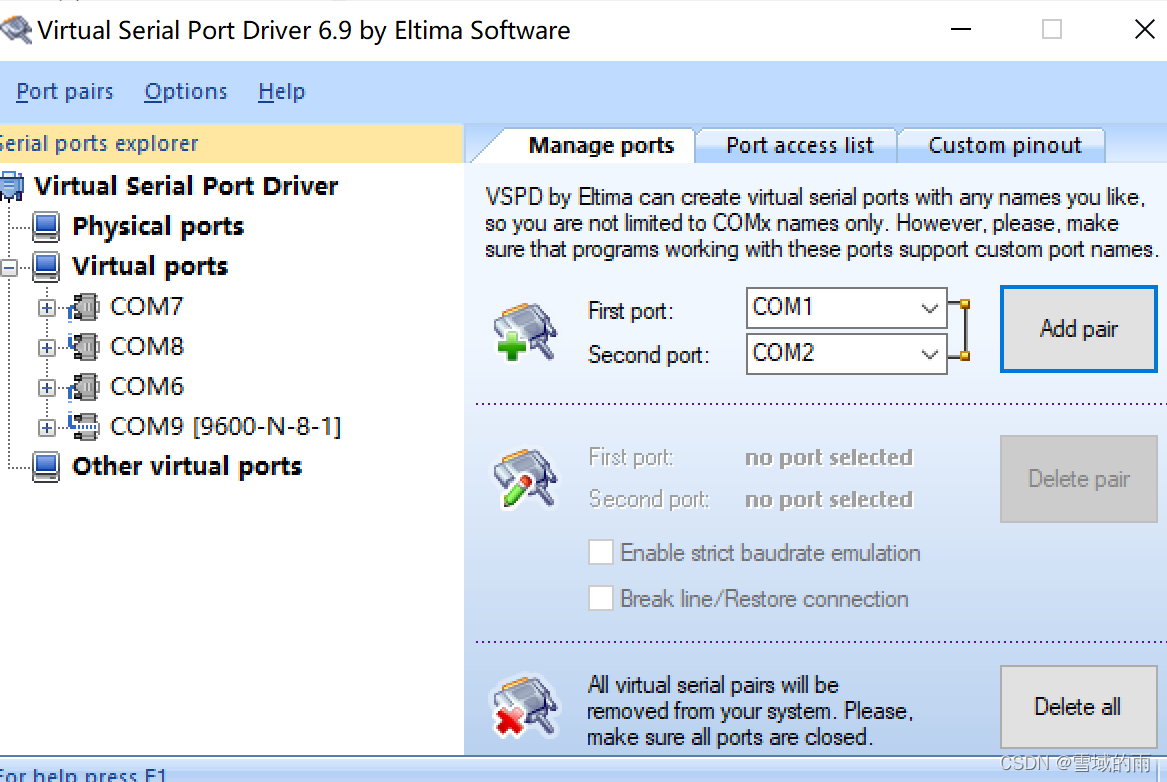Open the Help menu

(281, 92)
